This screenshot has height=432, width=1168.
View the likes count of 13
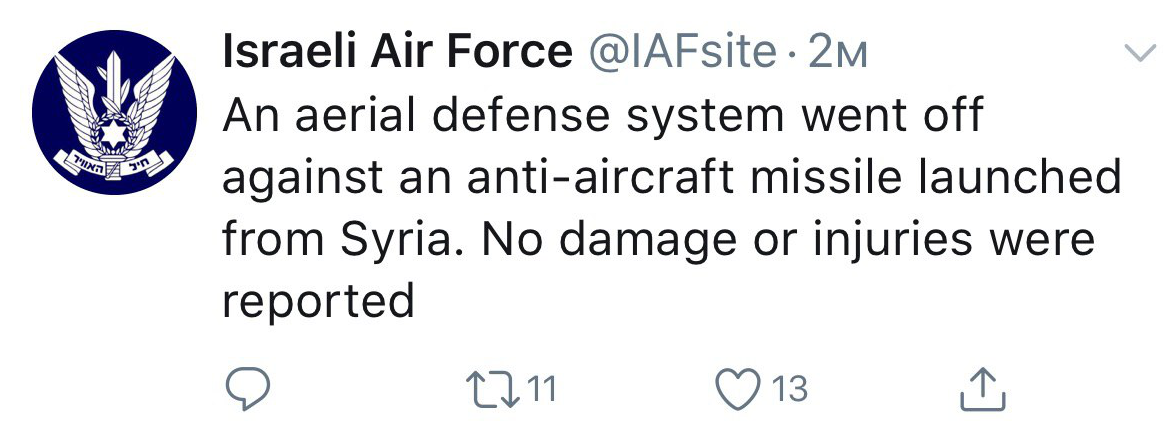(x=789, y=390)
